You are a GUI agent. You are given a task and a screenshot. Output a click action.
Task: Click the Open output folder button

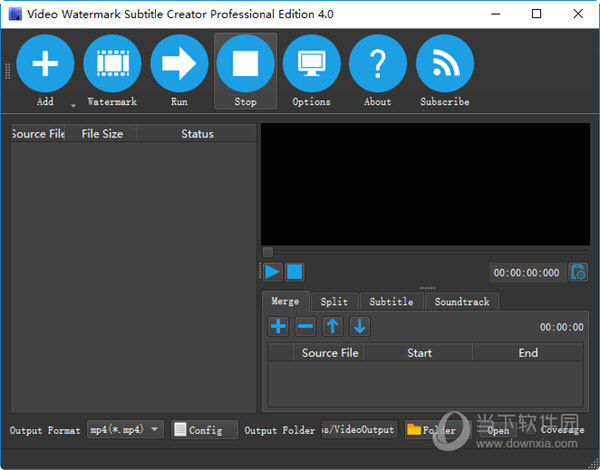click(499, 431)
